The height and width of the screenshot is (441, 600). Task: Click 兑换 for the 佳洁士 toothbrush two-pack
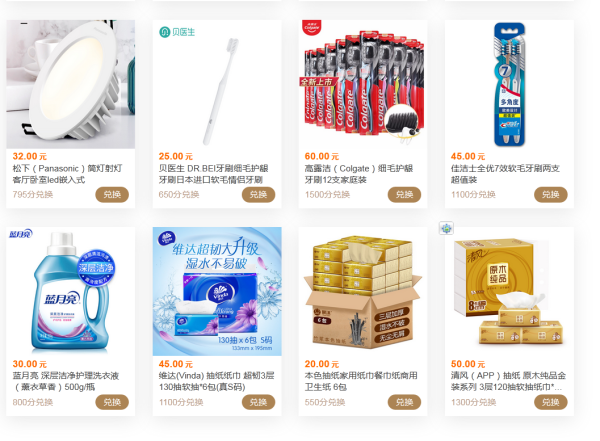tap(551, 195)
